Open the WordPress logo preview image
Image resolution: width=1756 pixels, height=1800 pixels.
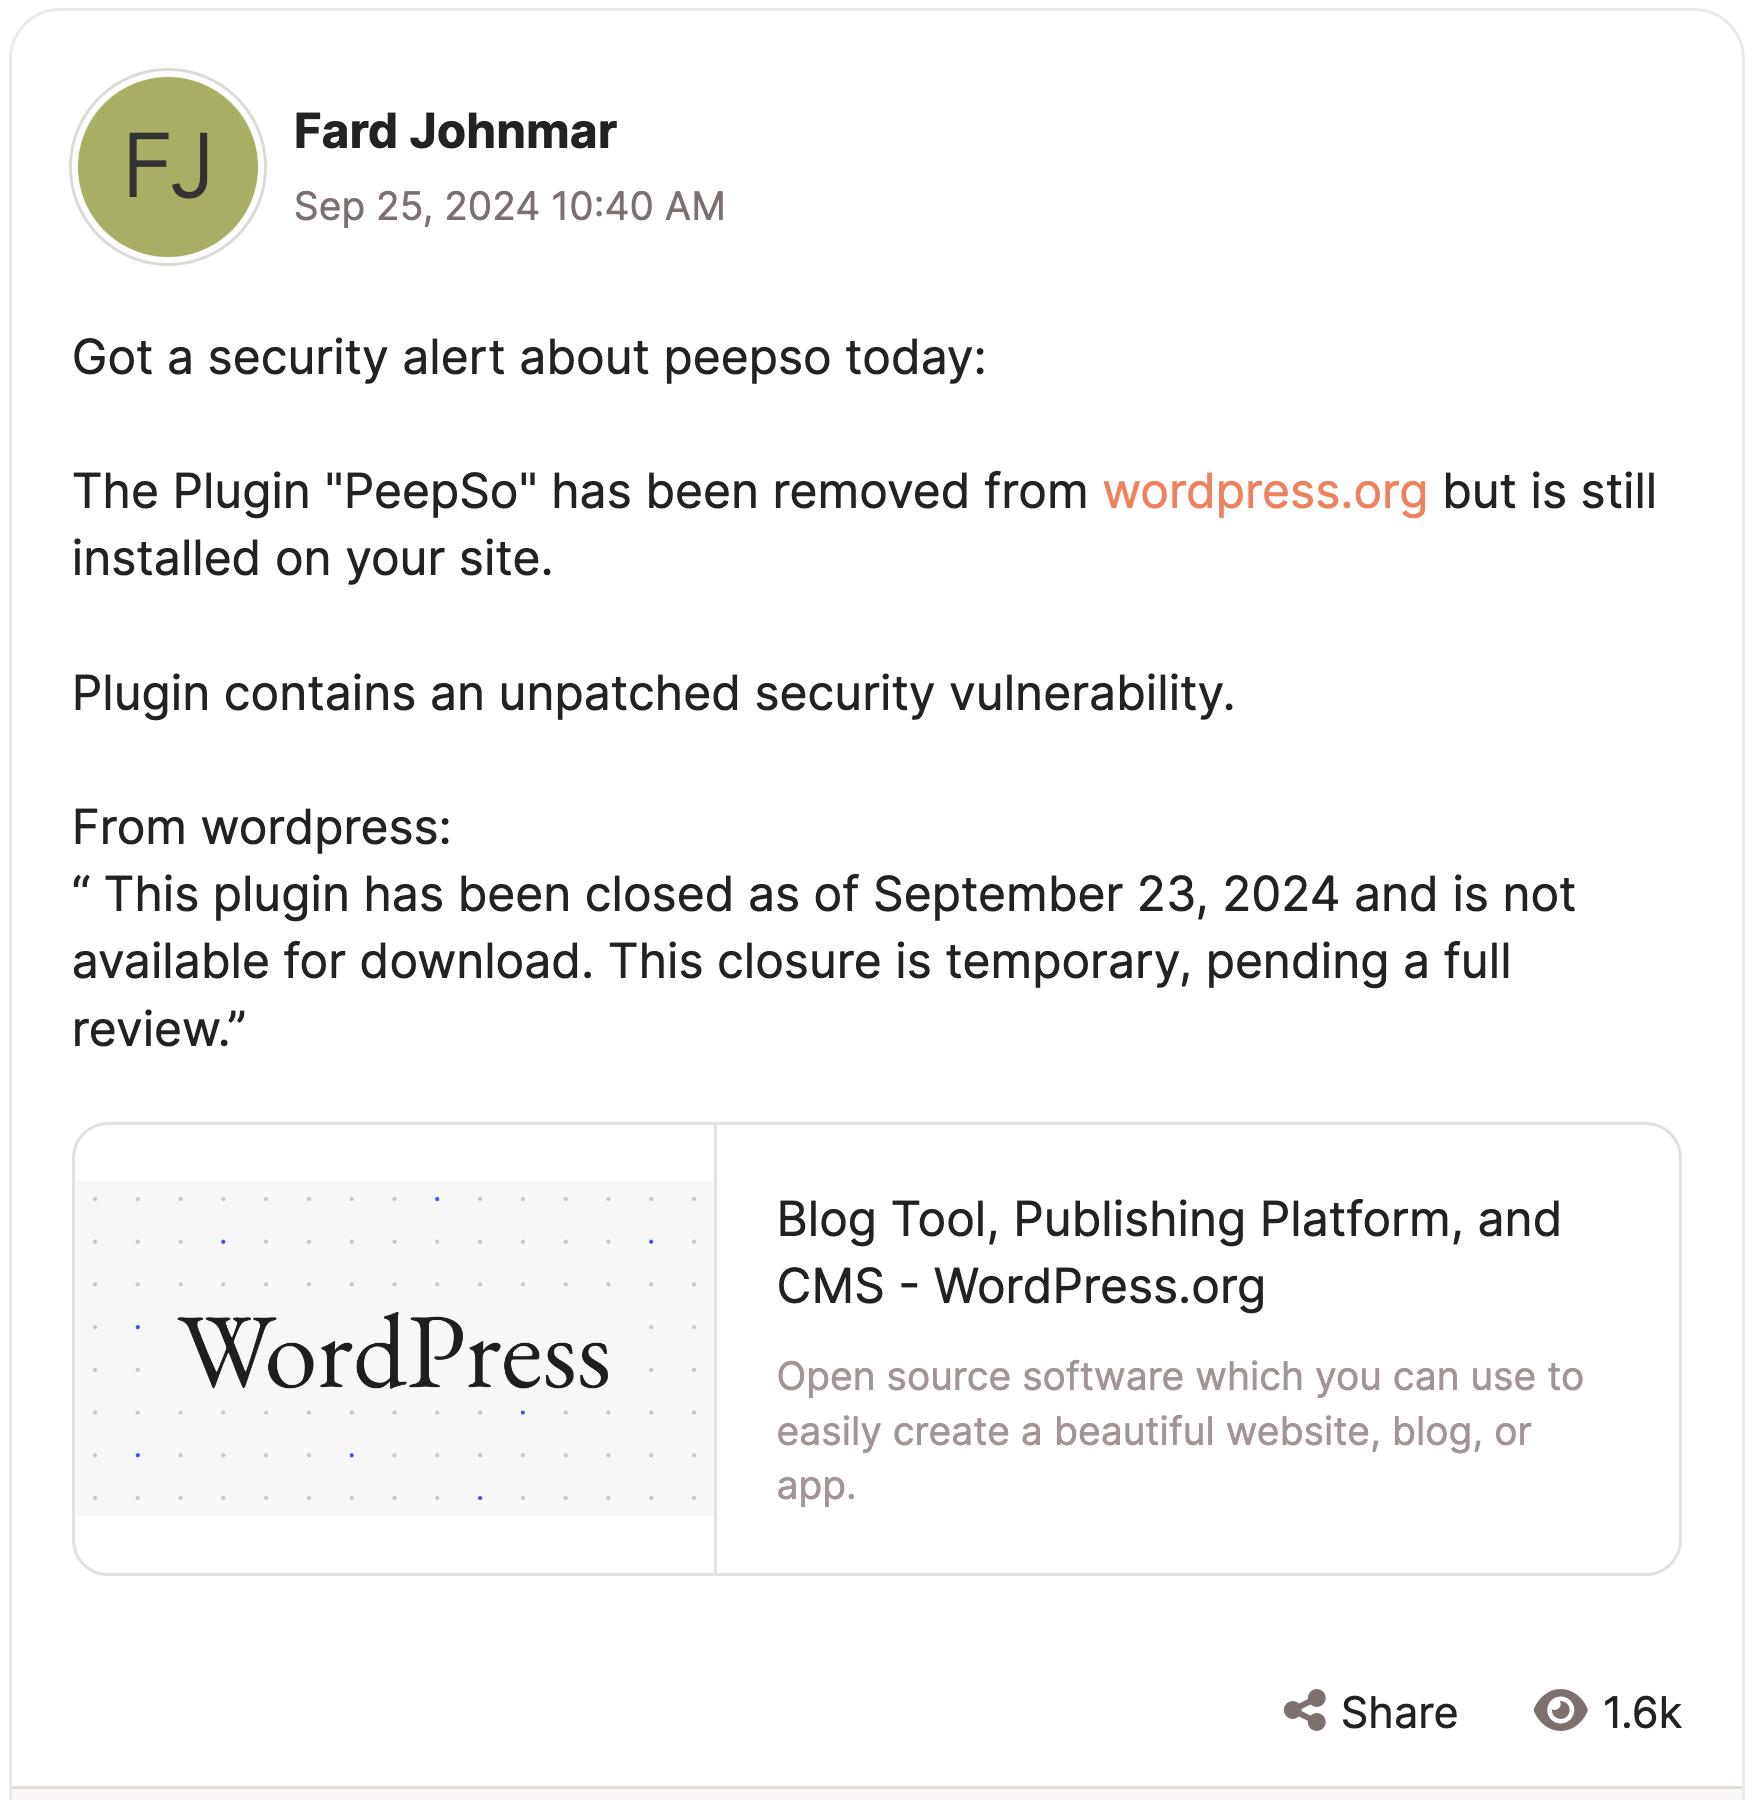395,1349
